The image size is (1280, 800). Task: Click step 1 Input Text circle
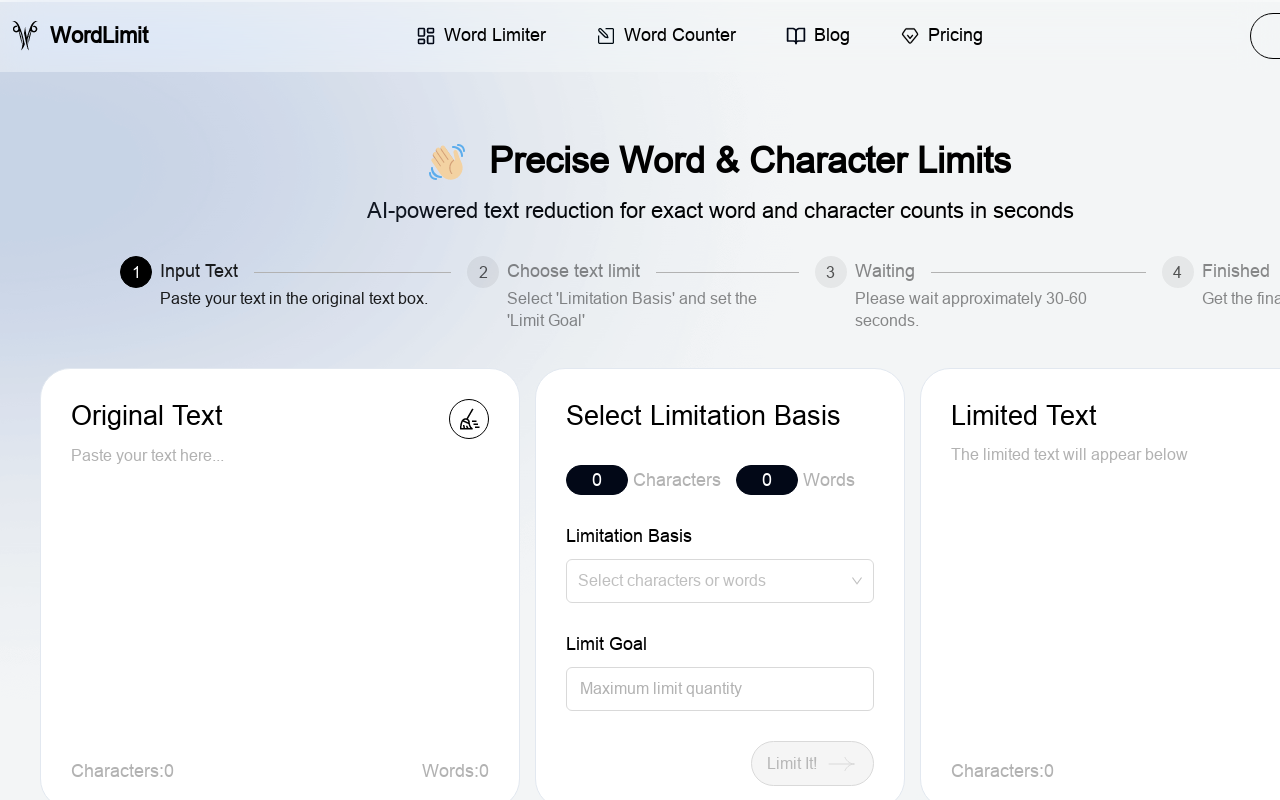click(136, 272)
